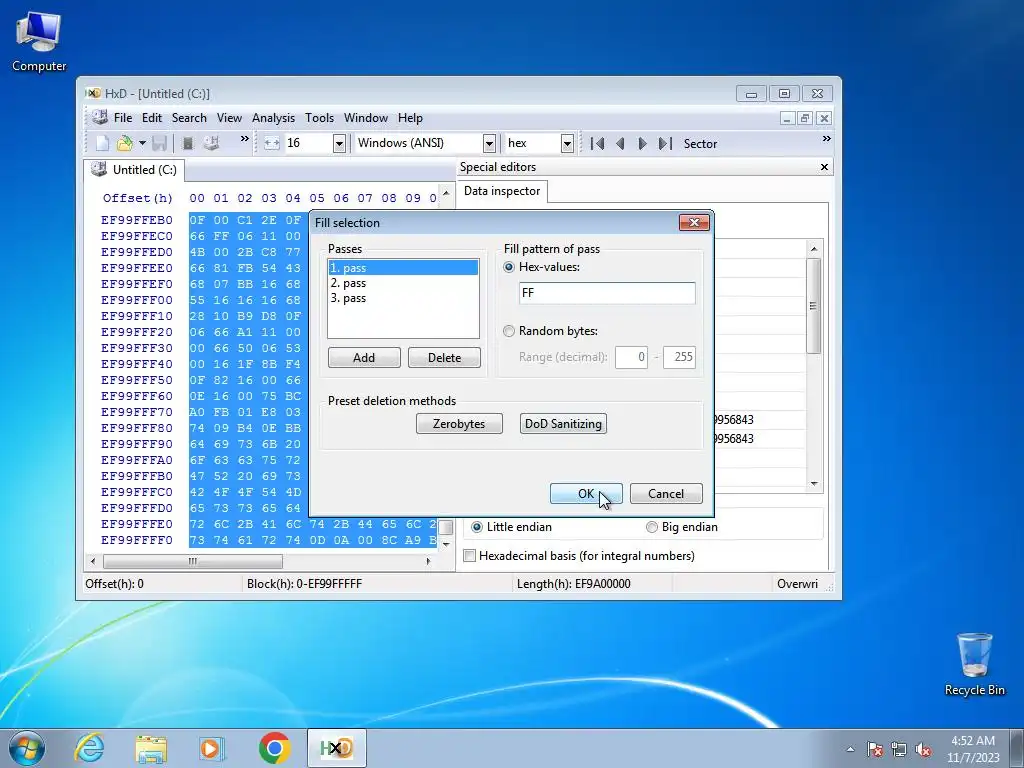This screenshot has height=768, width=1024.
Task: Open Windows Media Player from the taskbar
Action: 212,748
